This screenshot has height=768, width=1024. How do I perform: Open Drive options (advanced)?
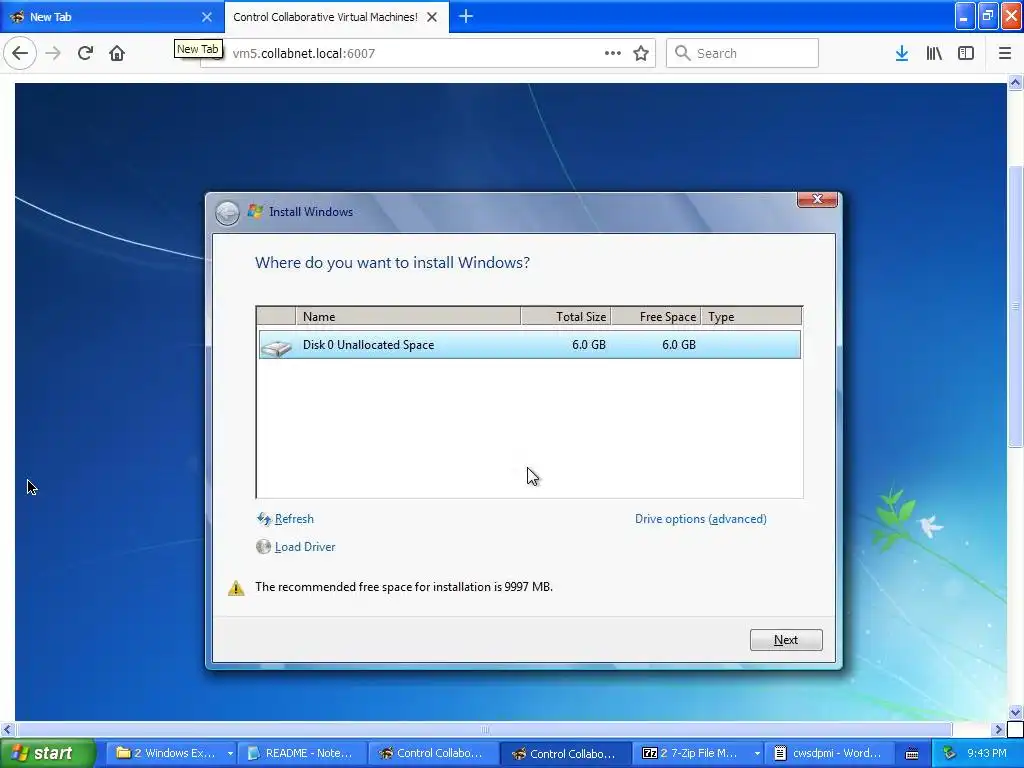701,519
